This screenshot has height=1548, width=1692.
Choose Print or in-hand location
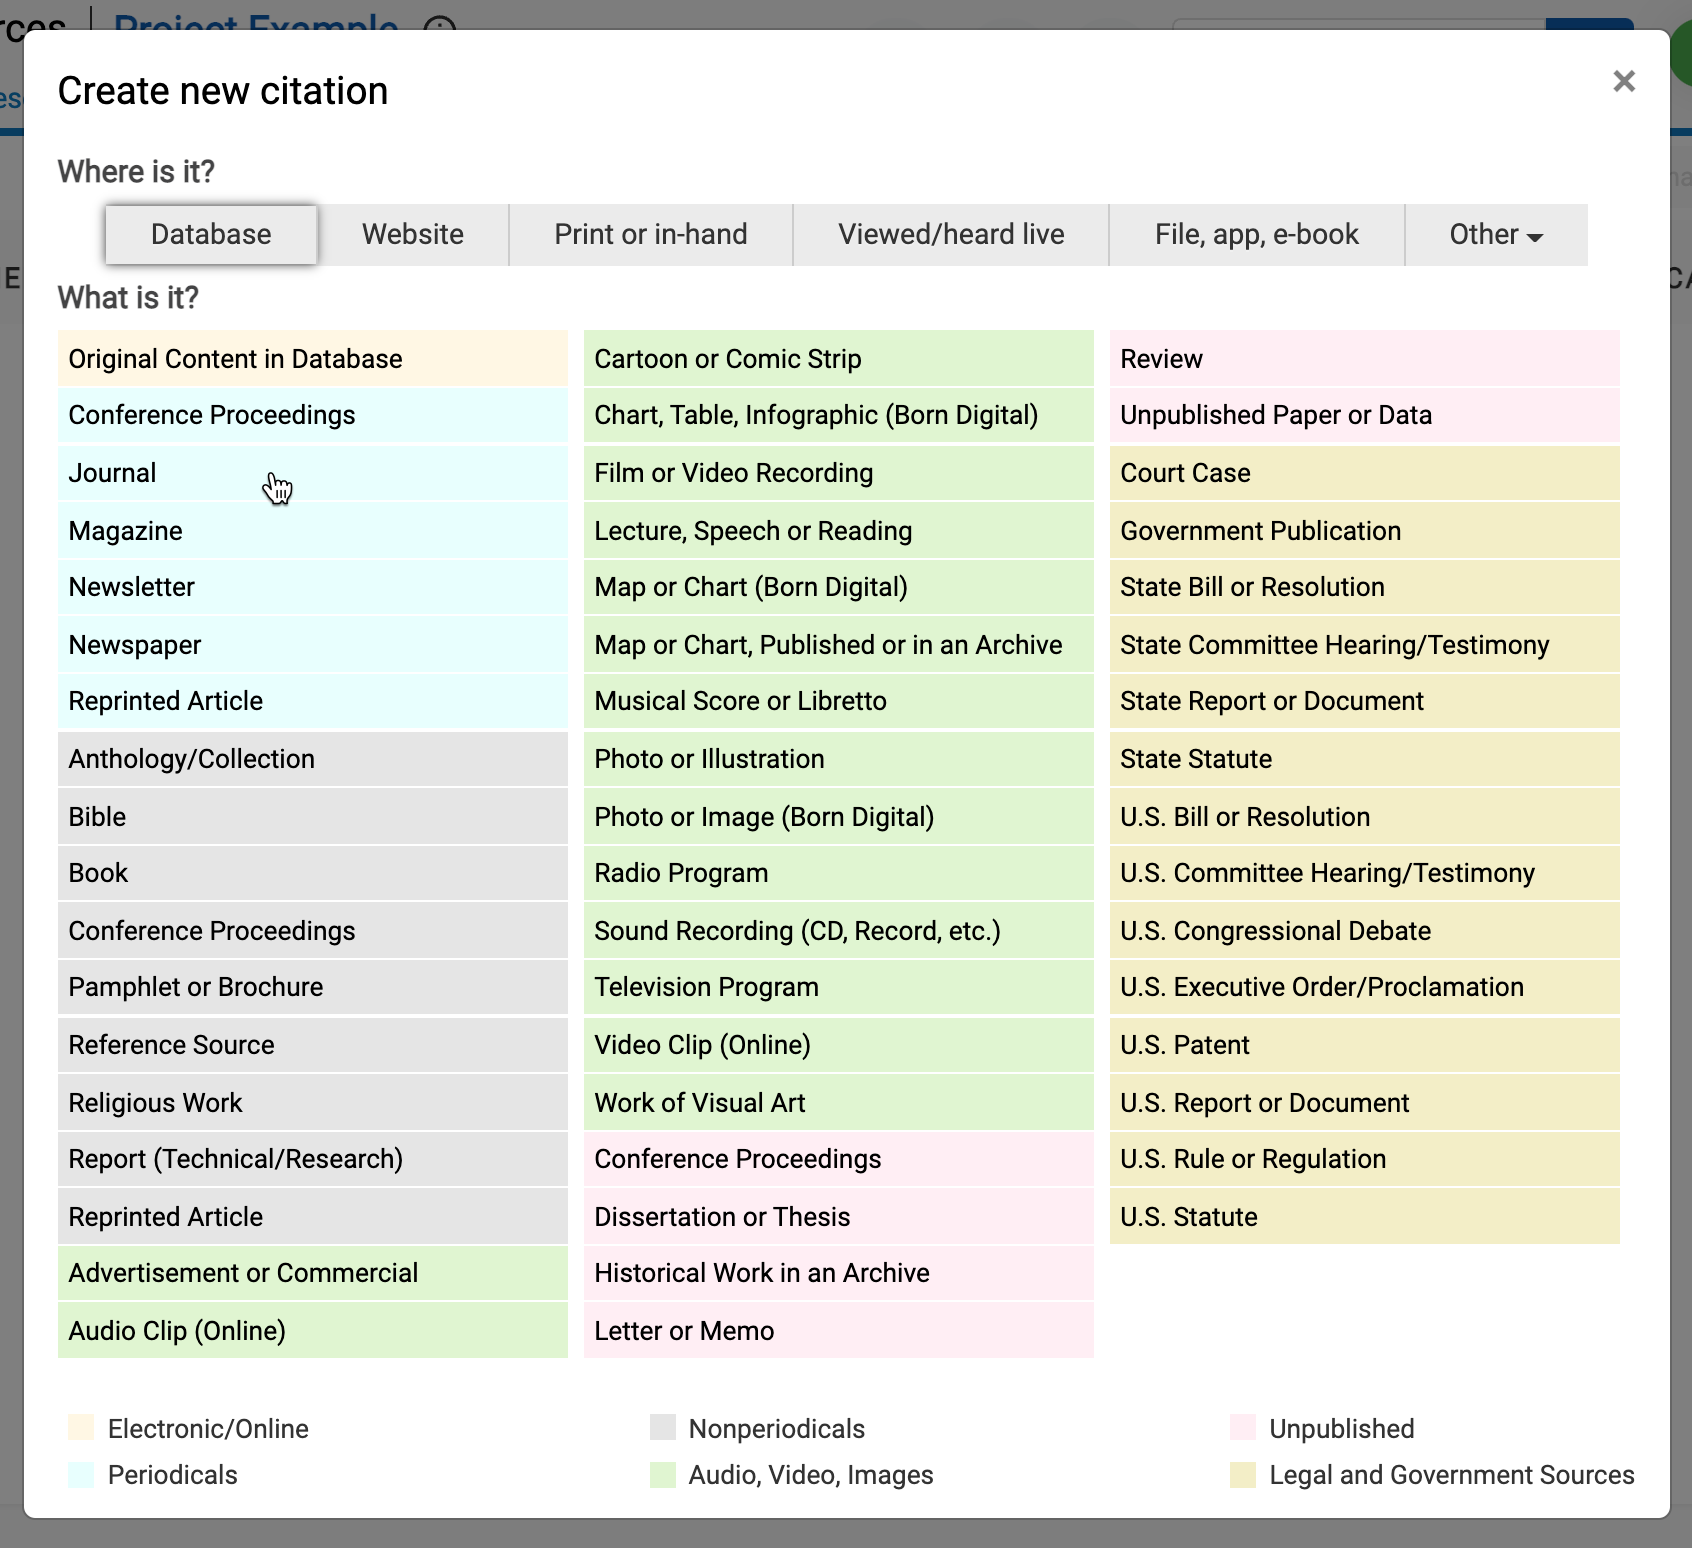coord(651,234)
